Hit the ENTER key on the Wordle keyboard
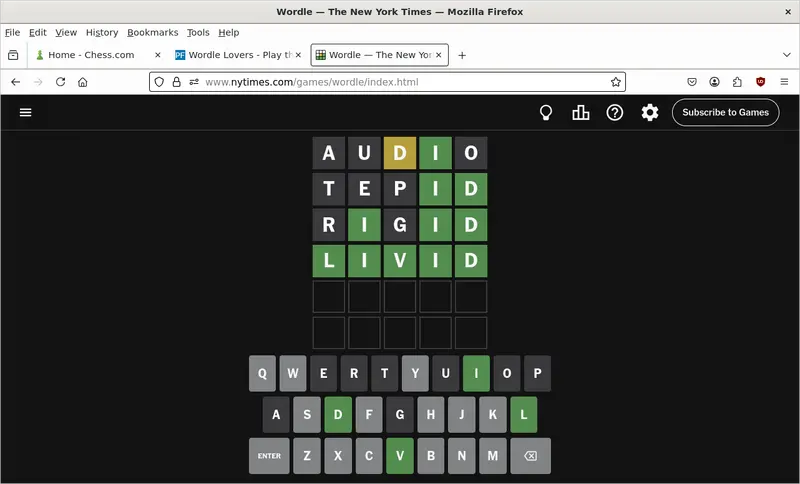800x484 pixels. coord(269,456)
